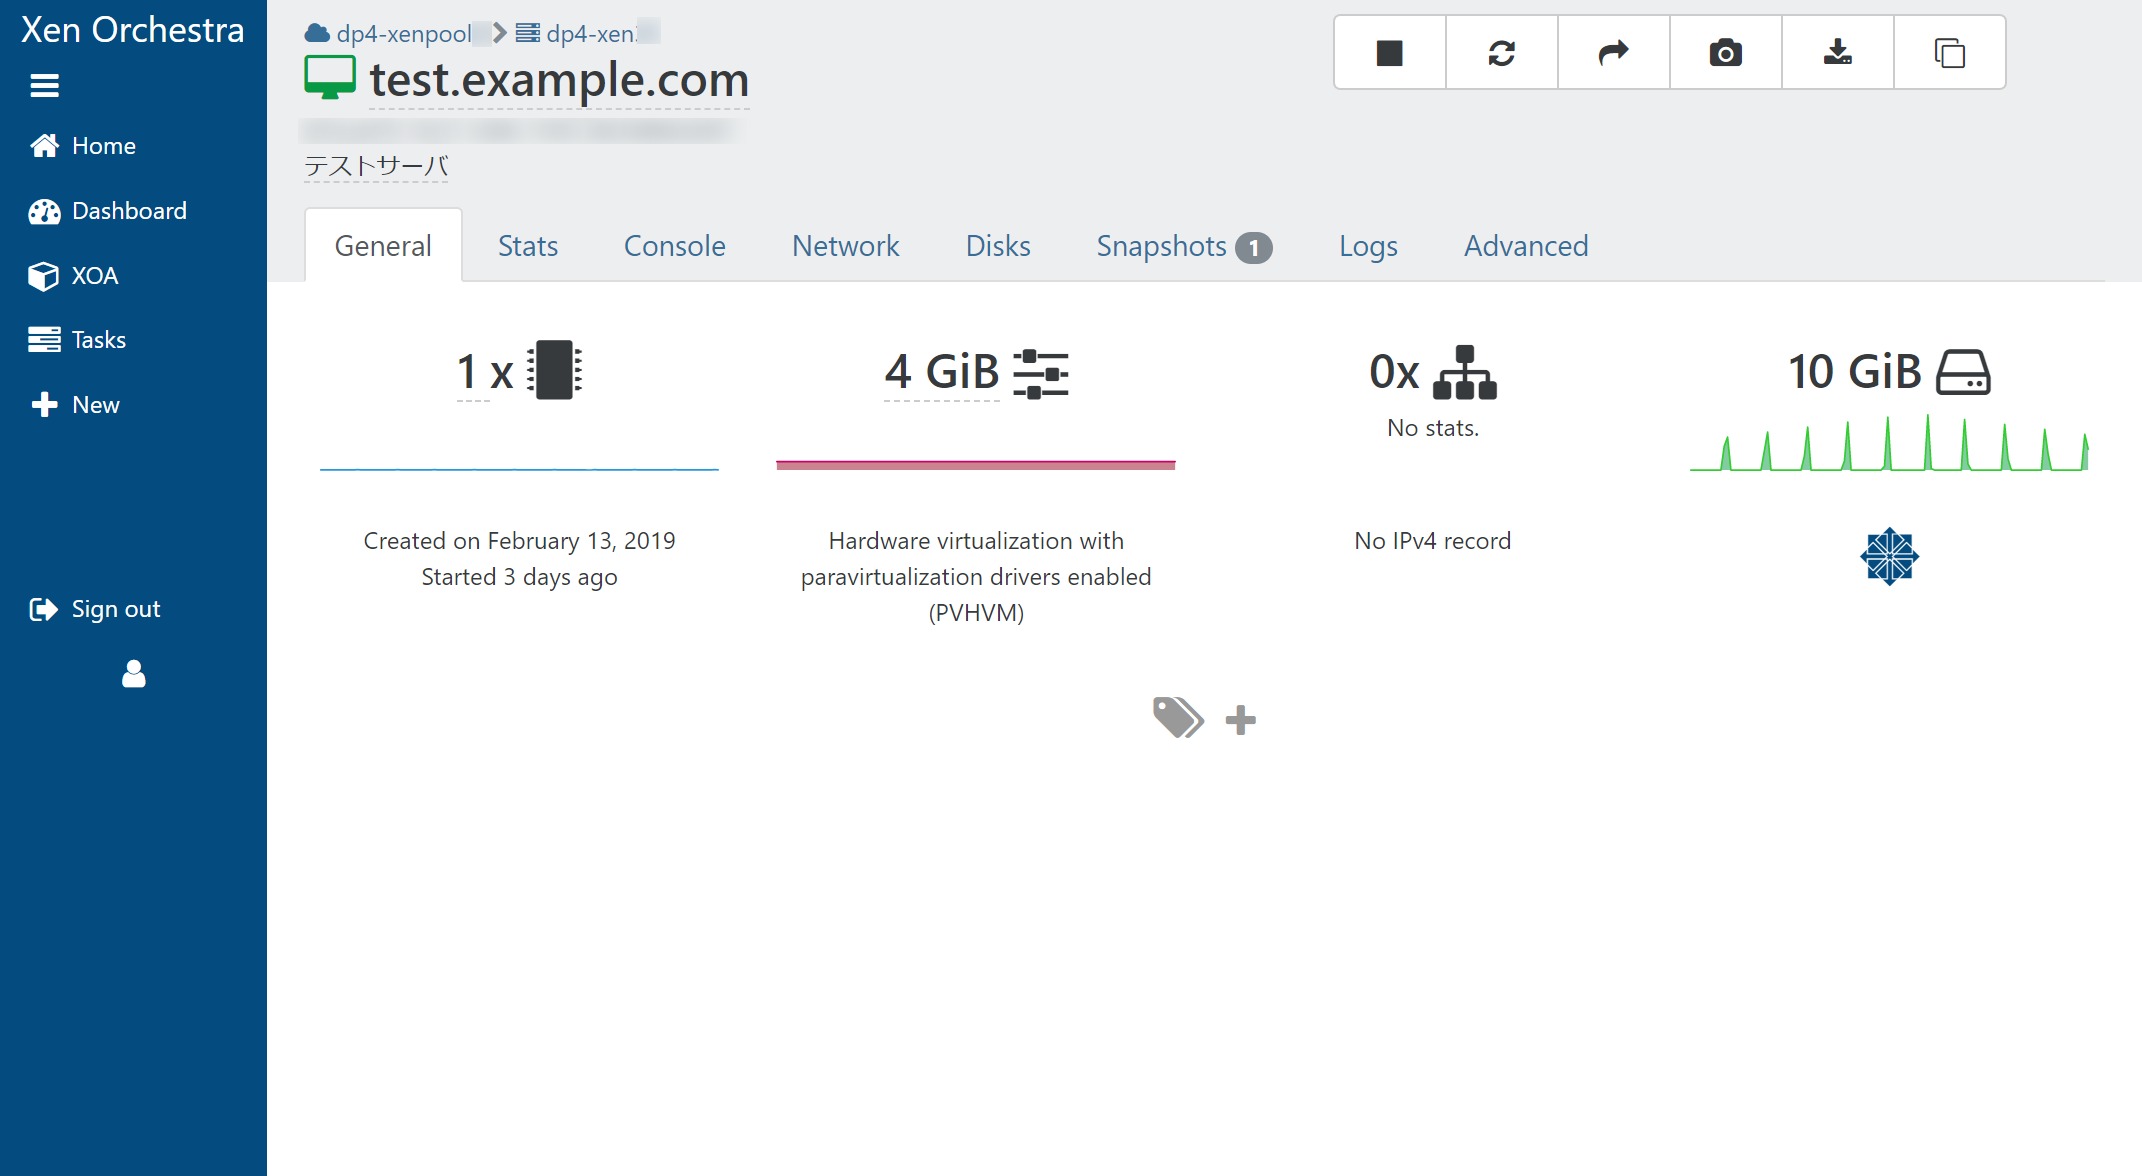The image size is (2142, 1176).
Task: Open the XOA sidebar entry
Action: click(x=74, y=276)
